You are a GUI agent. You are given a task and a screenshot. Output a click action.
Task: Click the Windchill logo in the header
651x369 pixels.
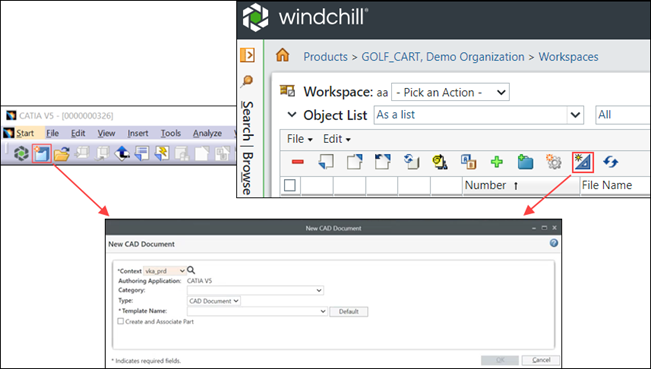coord(305,17)
